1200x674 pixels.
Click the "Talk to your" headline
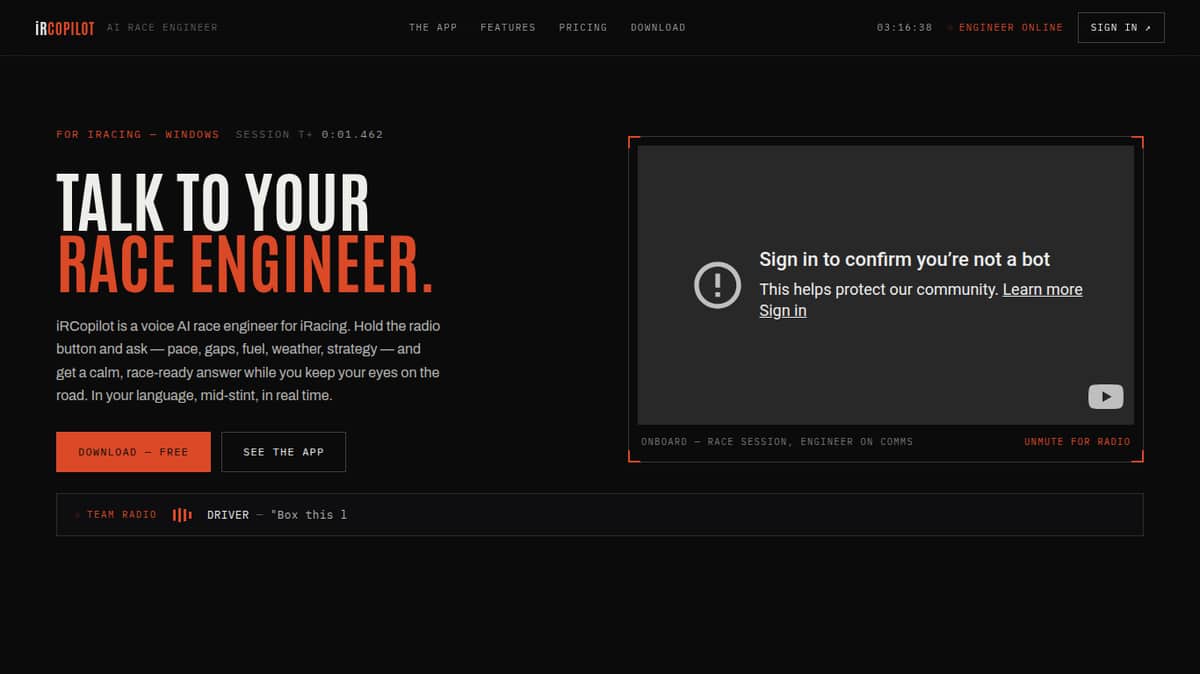(213, 203)
